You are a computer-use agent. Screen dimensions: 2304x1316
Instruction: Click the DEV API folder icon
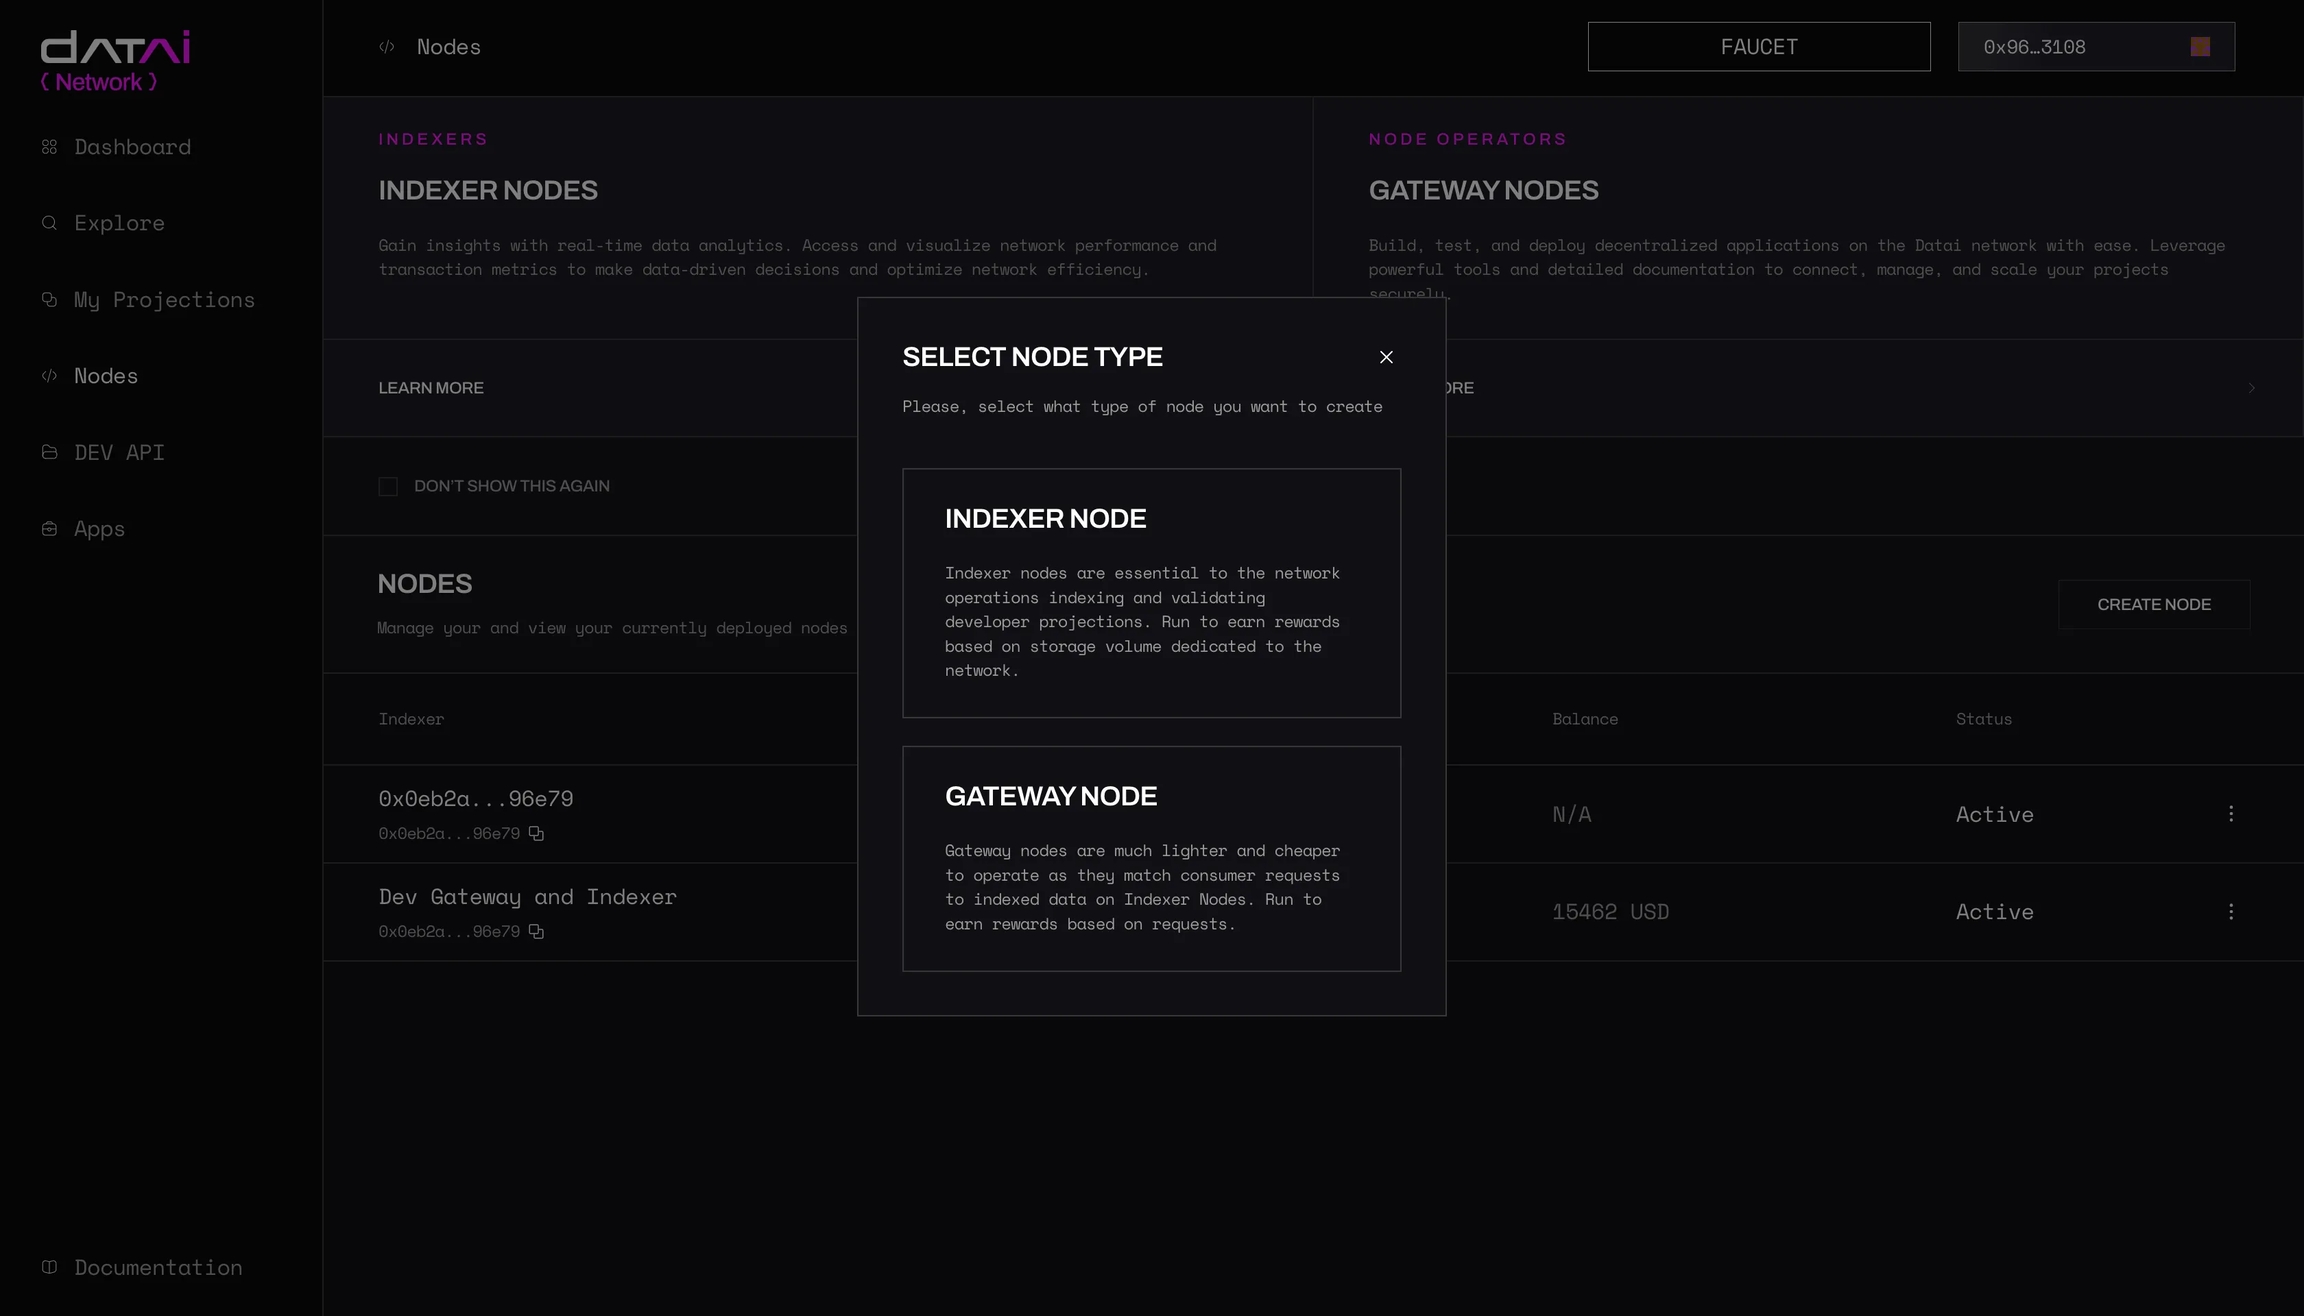pyautogui.click(x=49, y=452)
